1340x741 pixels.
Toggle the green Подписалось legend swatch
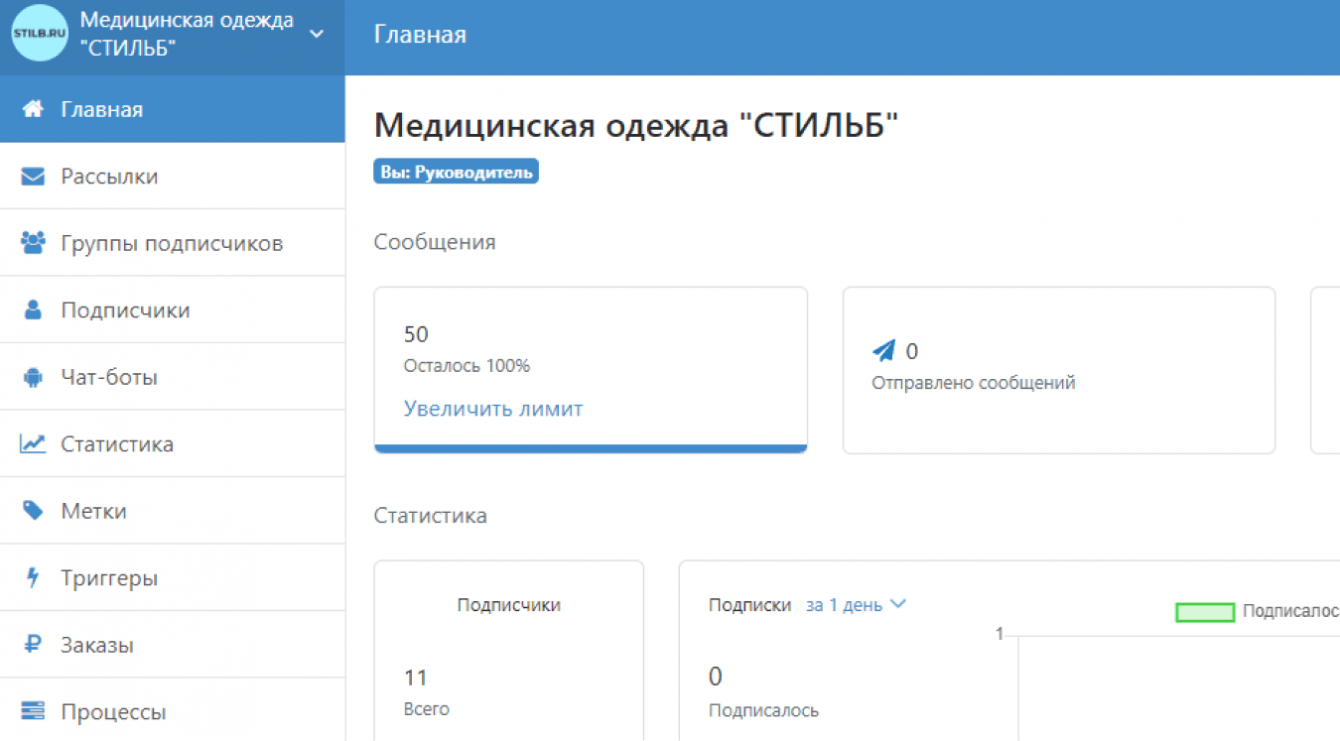point(1205,612)
